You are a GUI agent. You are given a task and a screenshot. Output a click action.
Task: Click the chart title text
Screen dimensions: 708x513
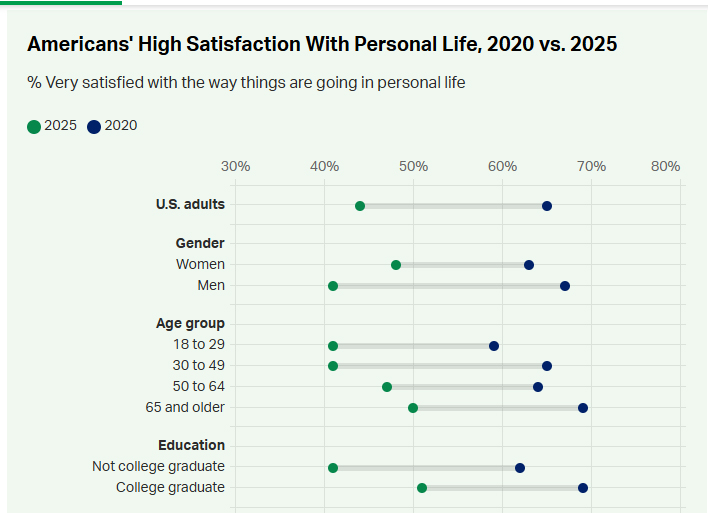pyautogui.click(x=322, y=45)
